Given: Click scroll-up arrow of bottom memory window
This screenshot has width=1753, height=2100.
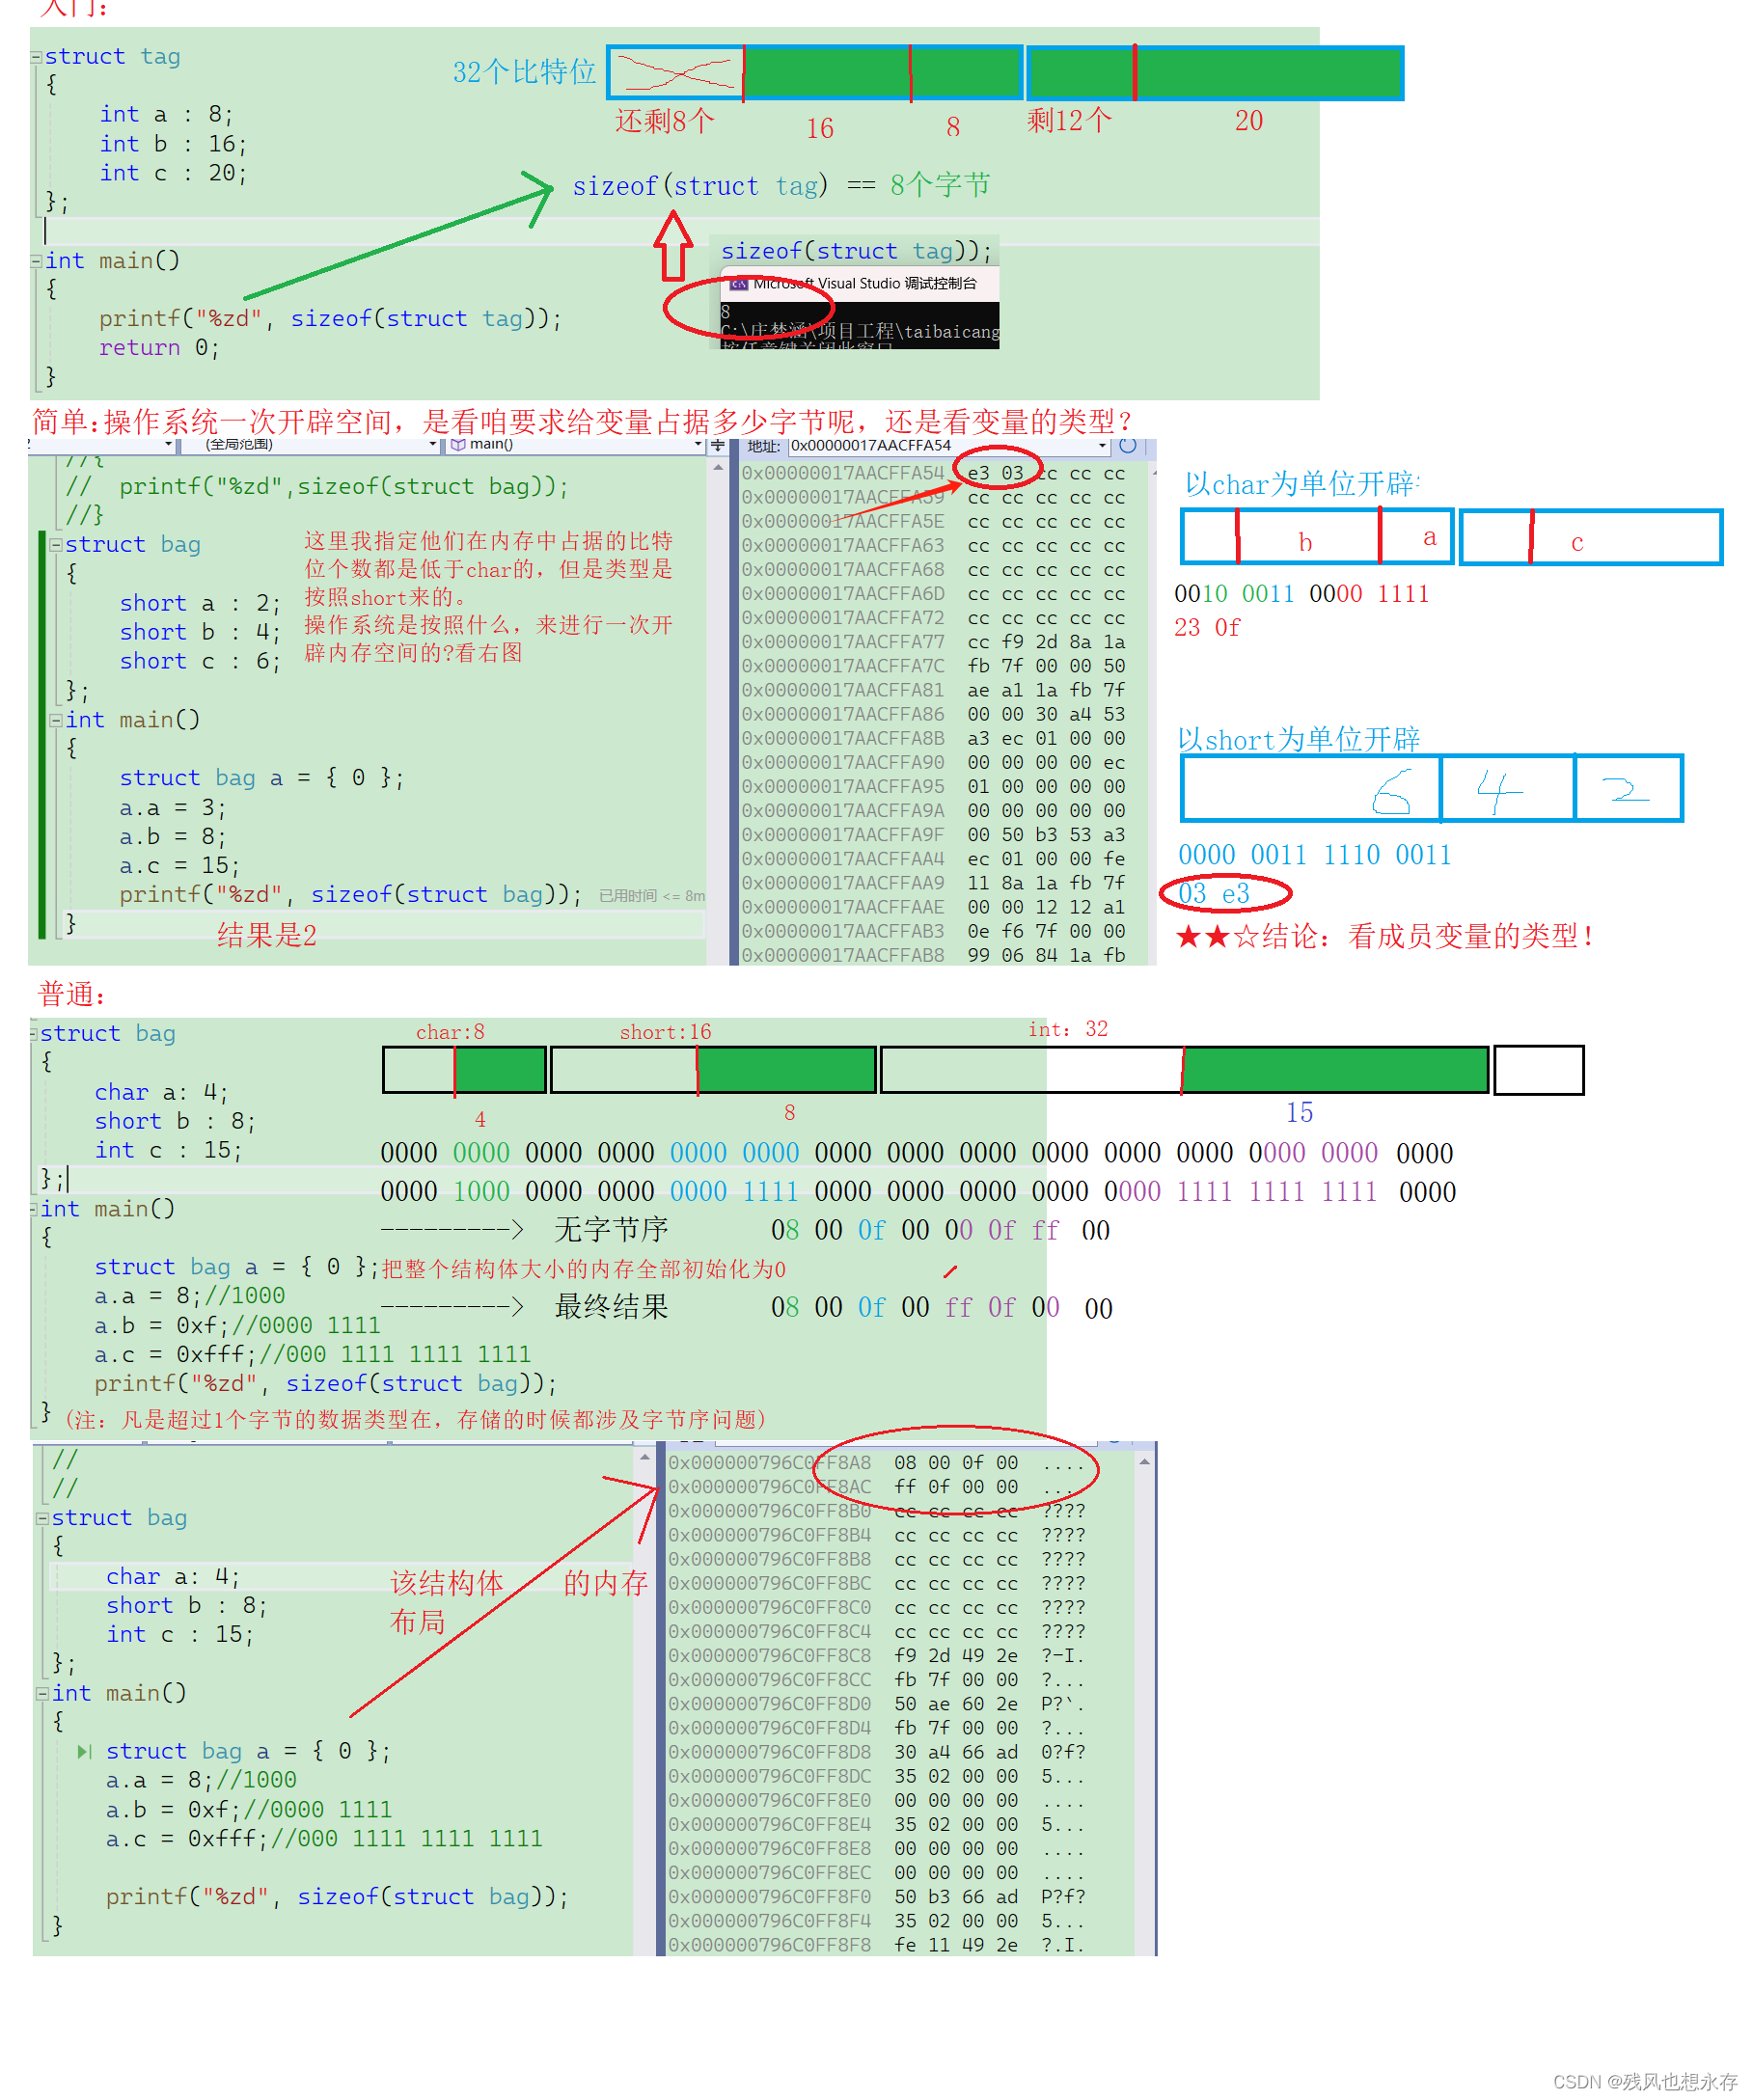Looking at the screenshot, I should tap(1144, 1463).
